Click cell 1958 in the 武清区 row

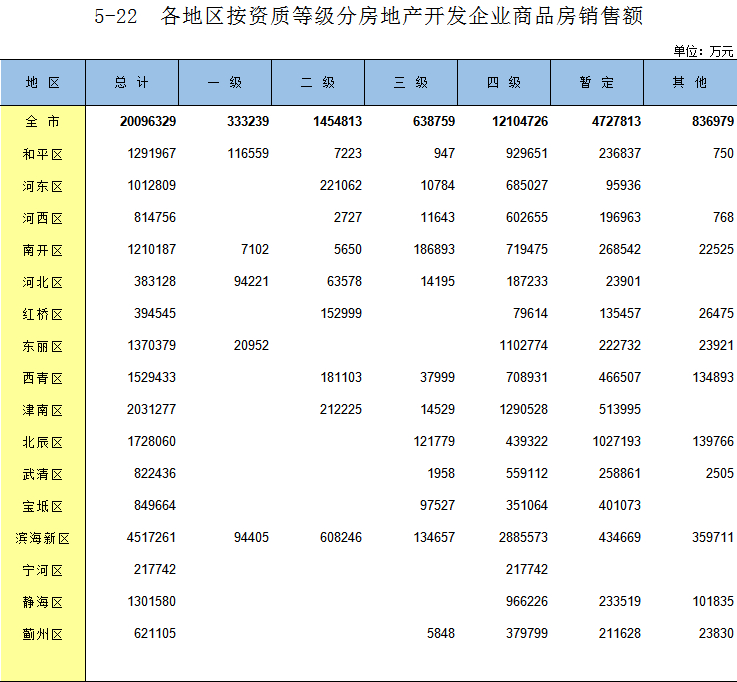pyautogui.click(x=441, y=473)
